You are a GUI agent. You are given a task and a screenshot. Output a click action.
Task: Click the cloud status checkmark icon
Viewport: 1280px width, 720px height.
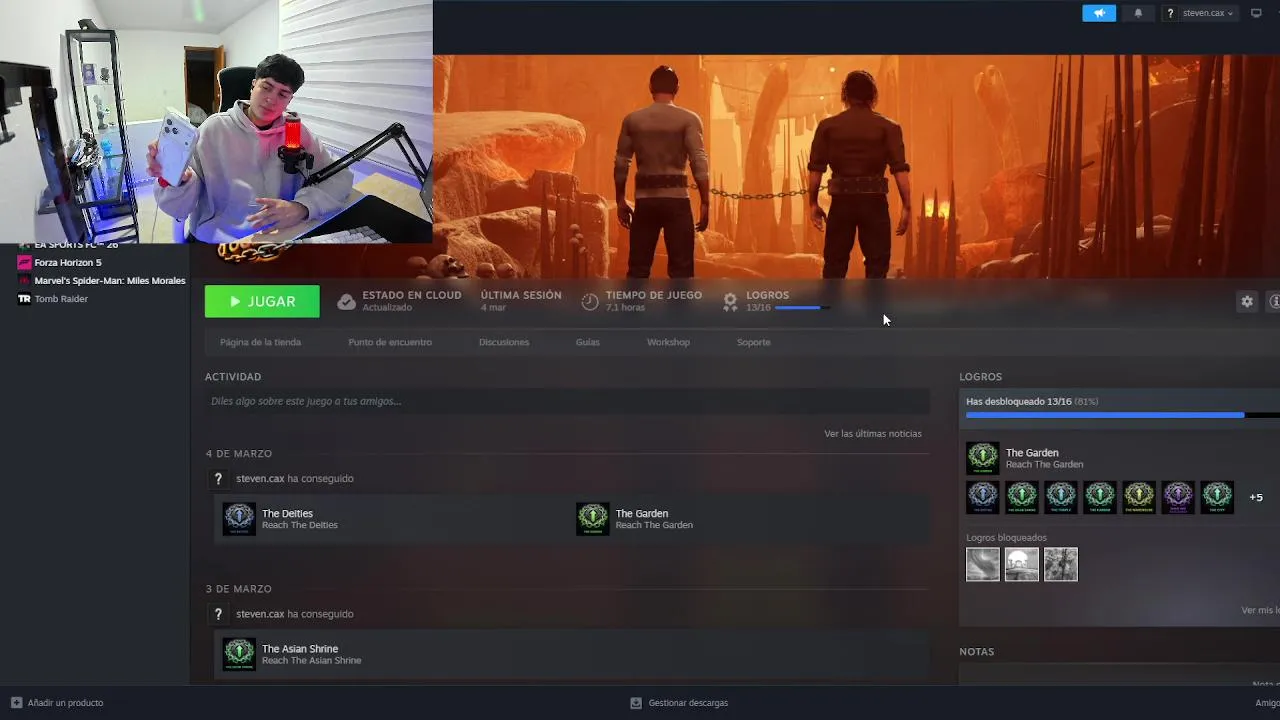(346, 301)
